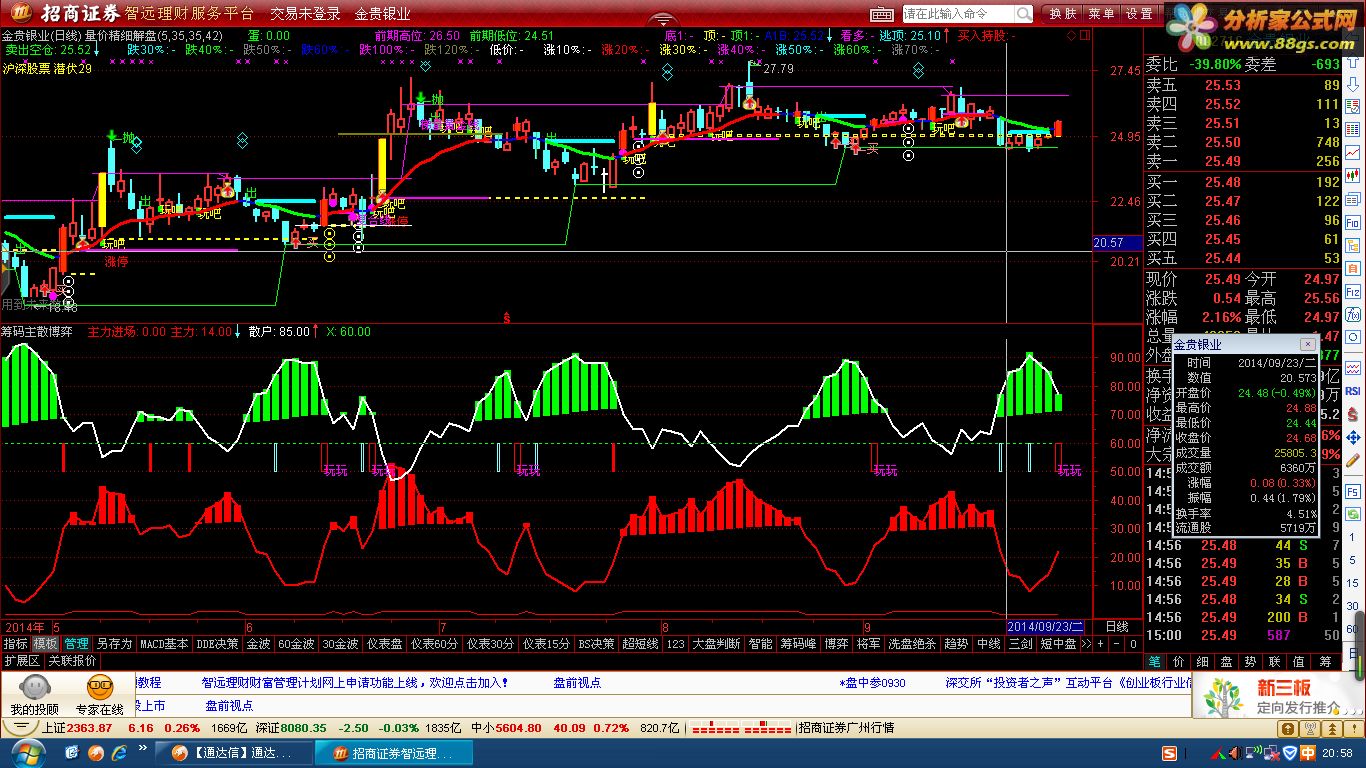The height and width of the screenshot is (768, 1366).
Task: Expand more indicator tabs with >> arrow
Action: click(1086, 644)
